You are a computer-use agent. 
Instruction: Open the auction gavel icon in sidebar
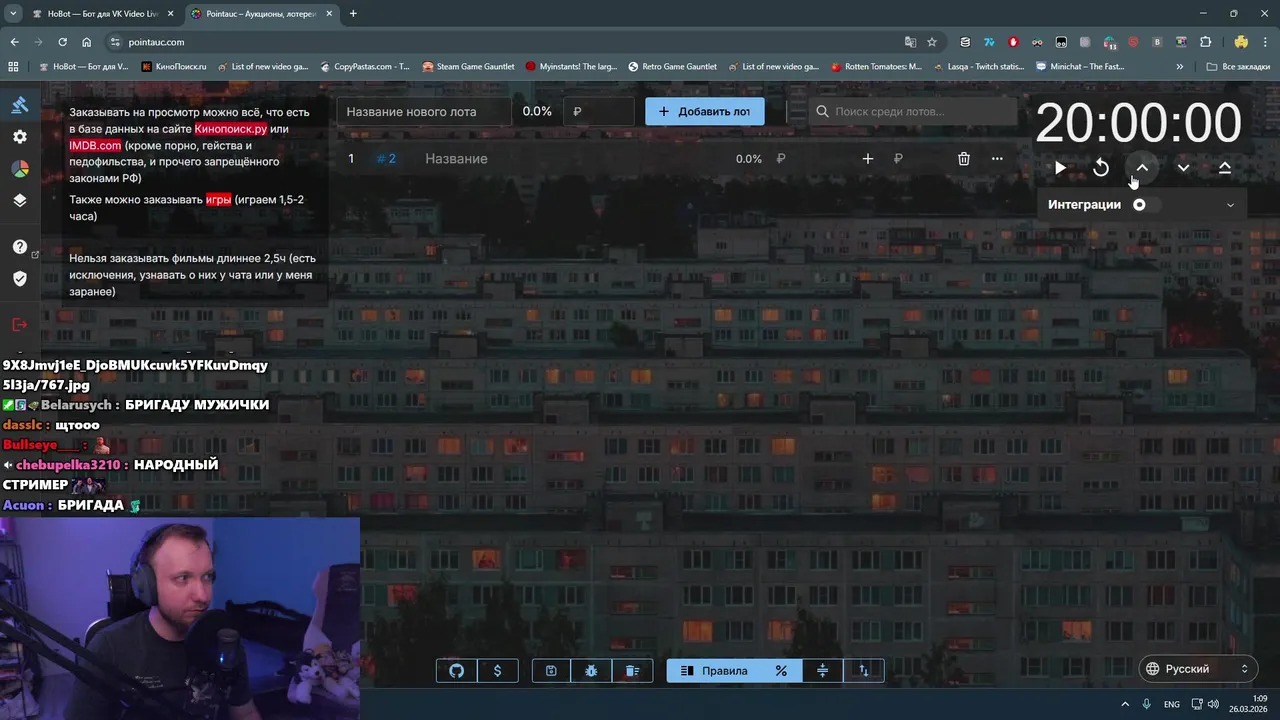[20, 105]
